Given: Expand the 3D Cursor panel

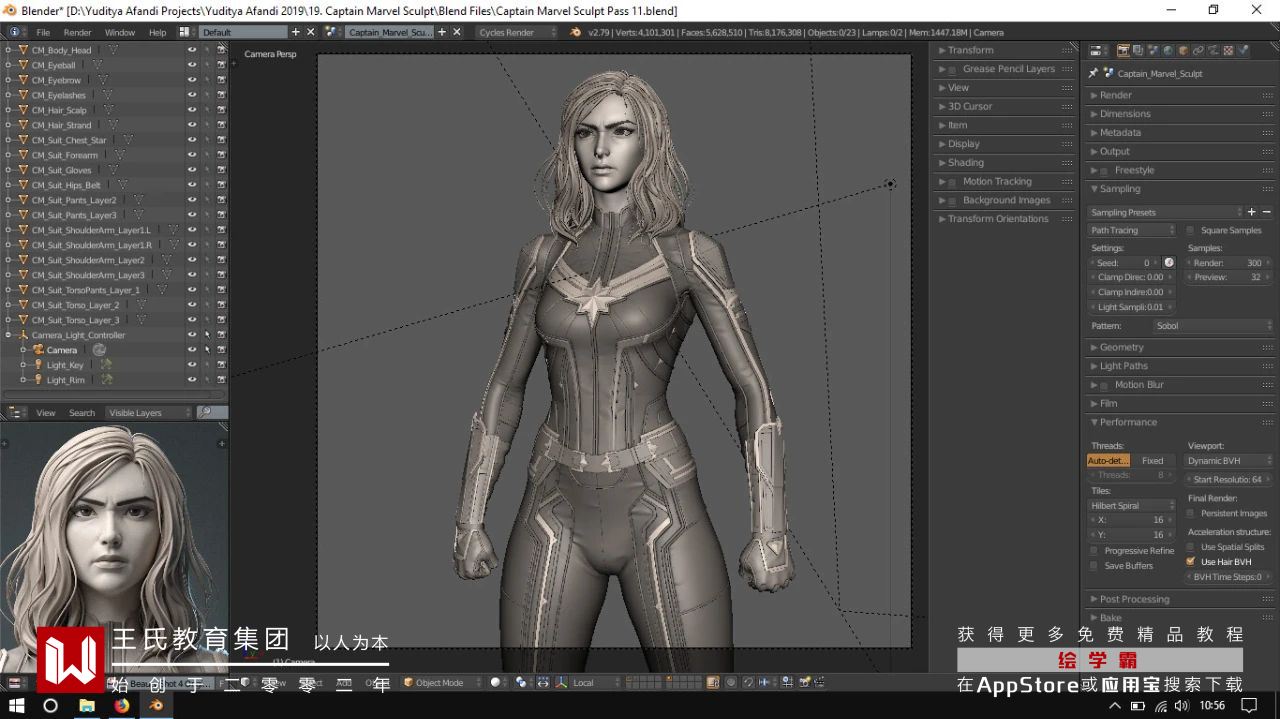Looking at the screenshot, I should pyautogui.click(x=970, y=106).
